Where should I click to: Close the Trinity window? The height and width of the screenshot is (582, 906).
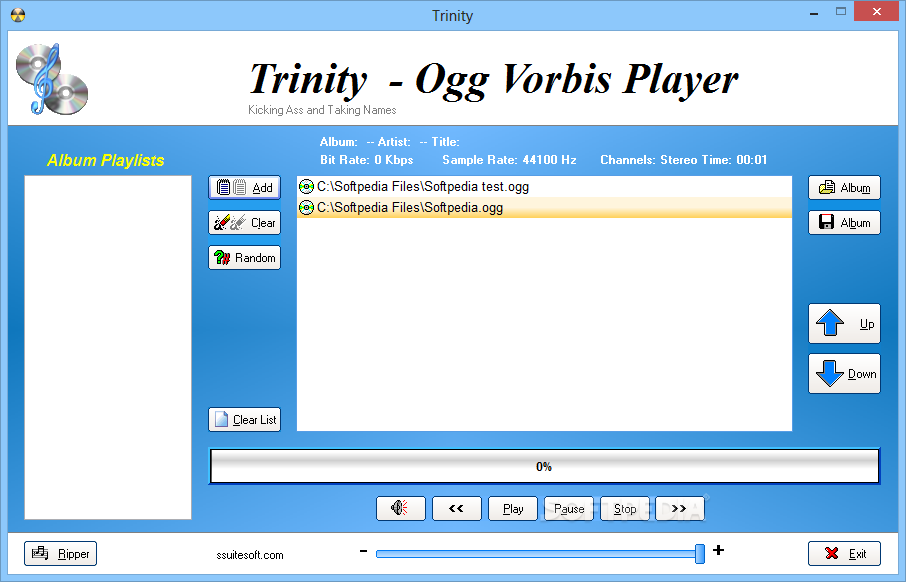[877, 12]
